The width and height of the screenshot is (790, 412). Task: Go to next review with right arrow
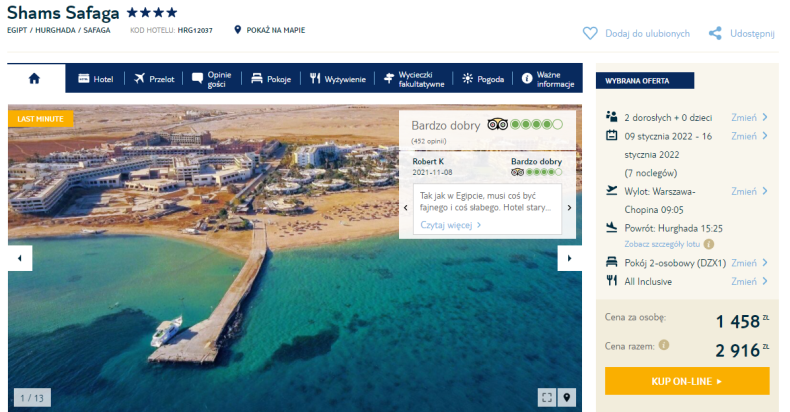pyautogui.click(x=569, y=208)
